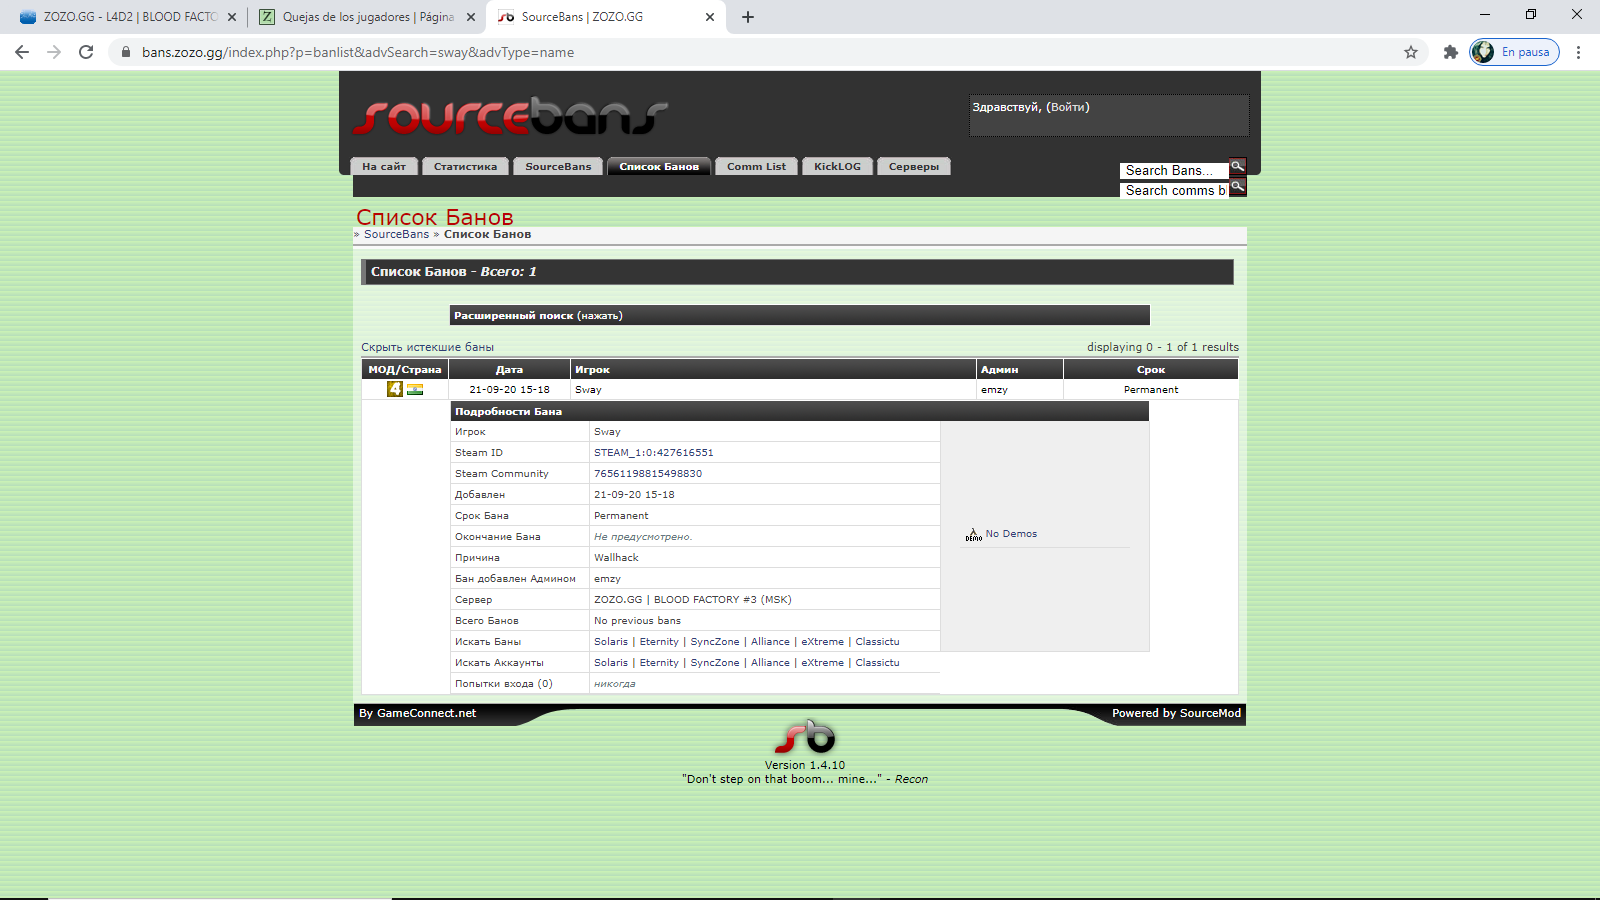Click the Войти login link
The image size is (1600, 900).
(x=1068, y=107)
